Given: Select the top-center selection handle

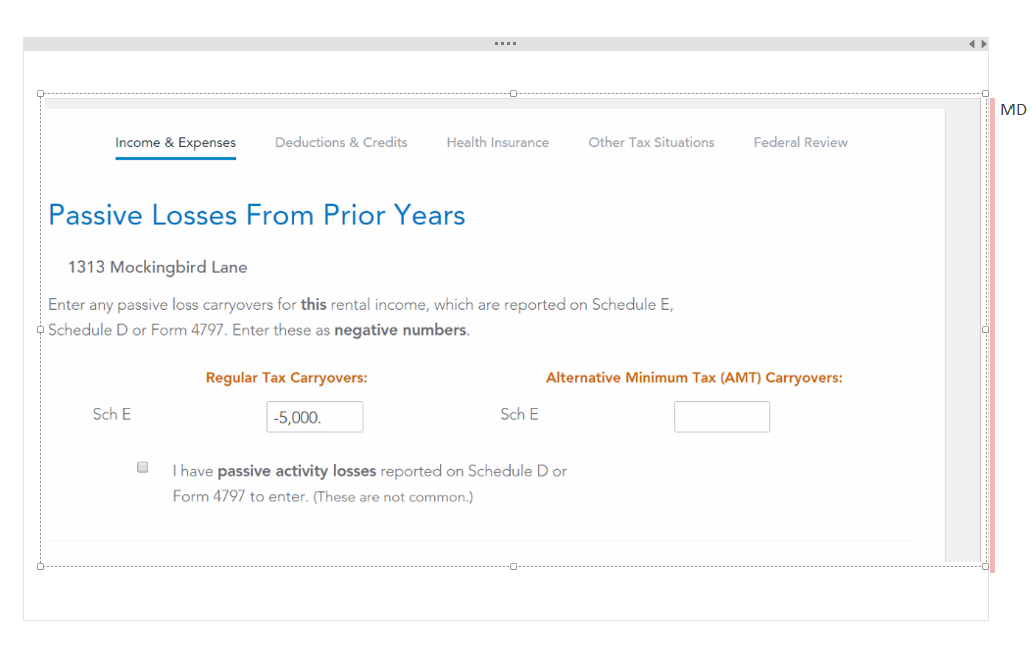Looking at the screenshot, I should (x=513, y=94).
